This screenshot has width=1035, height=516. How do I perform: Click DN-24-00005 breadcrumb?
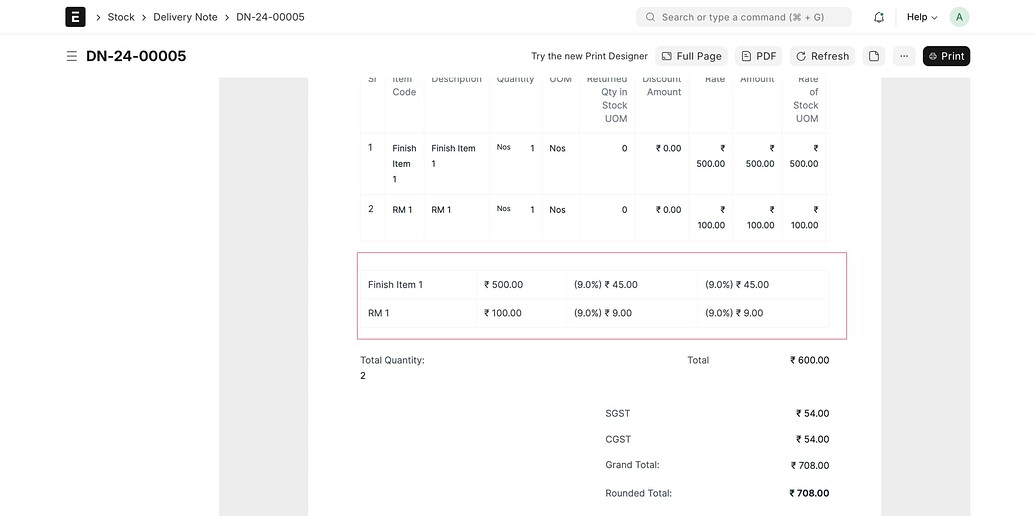pos(271,17)
